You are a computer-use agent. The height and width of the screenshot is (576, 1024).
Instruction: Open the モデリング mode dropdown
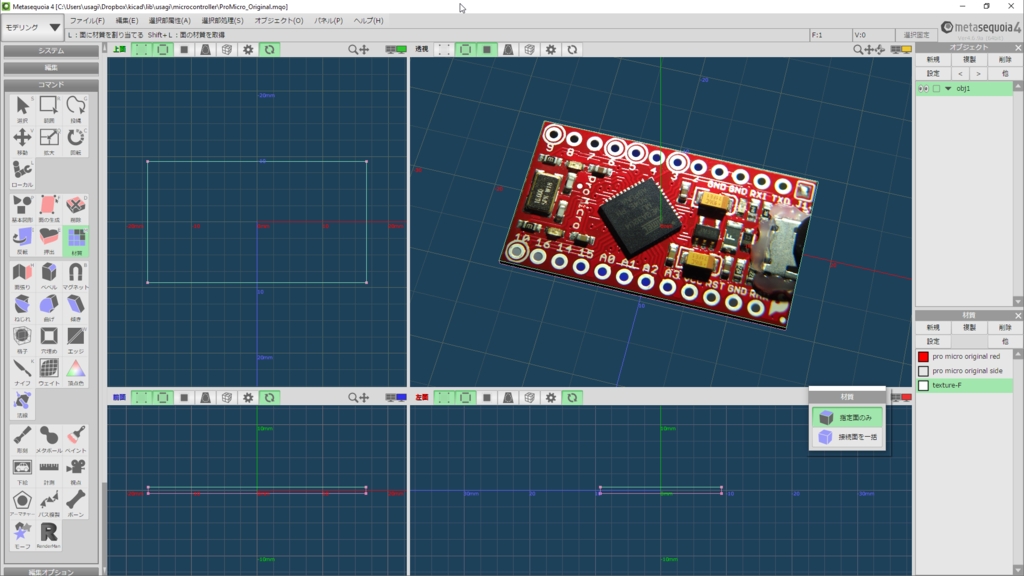pyautogui.click(x=33, y=27)
